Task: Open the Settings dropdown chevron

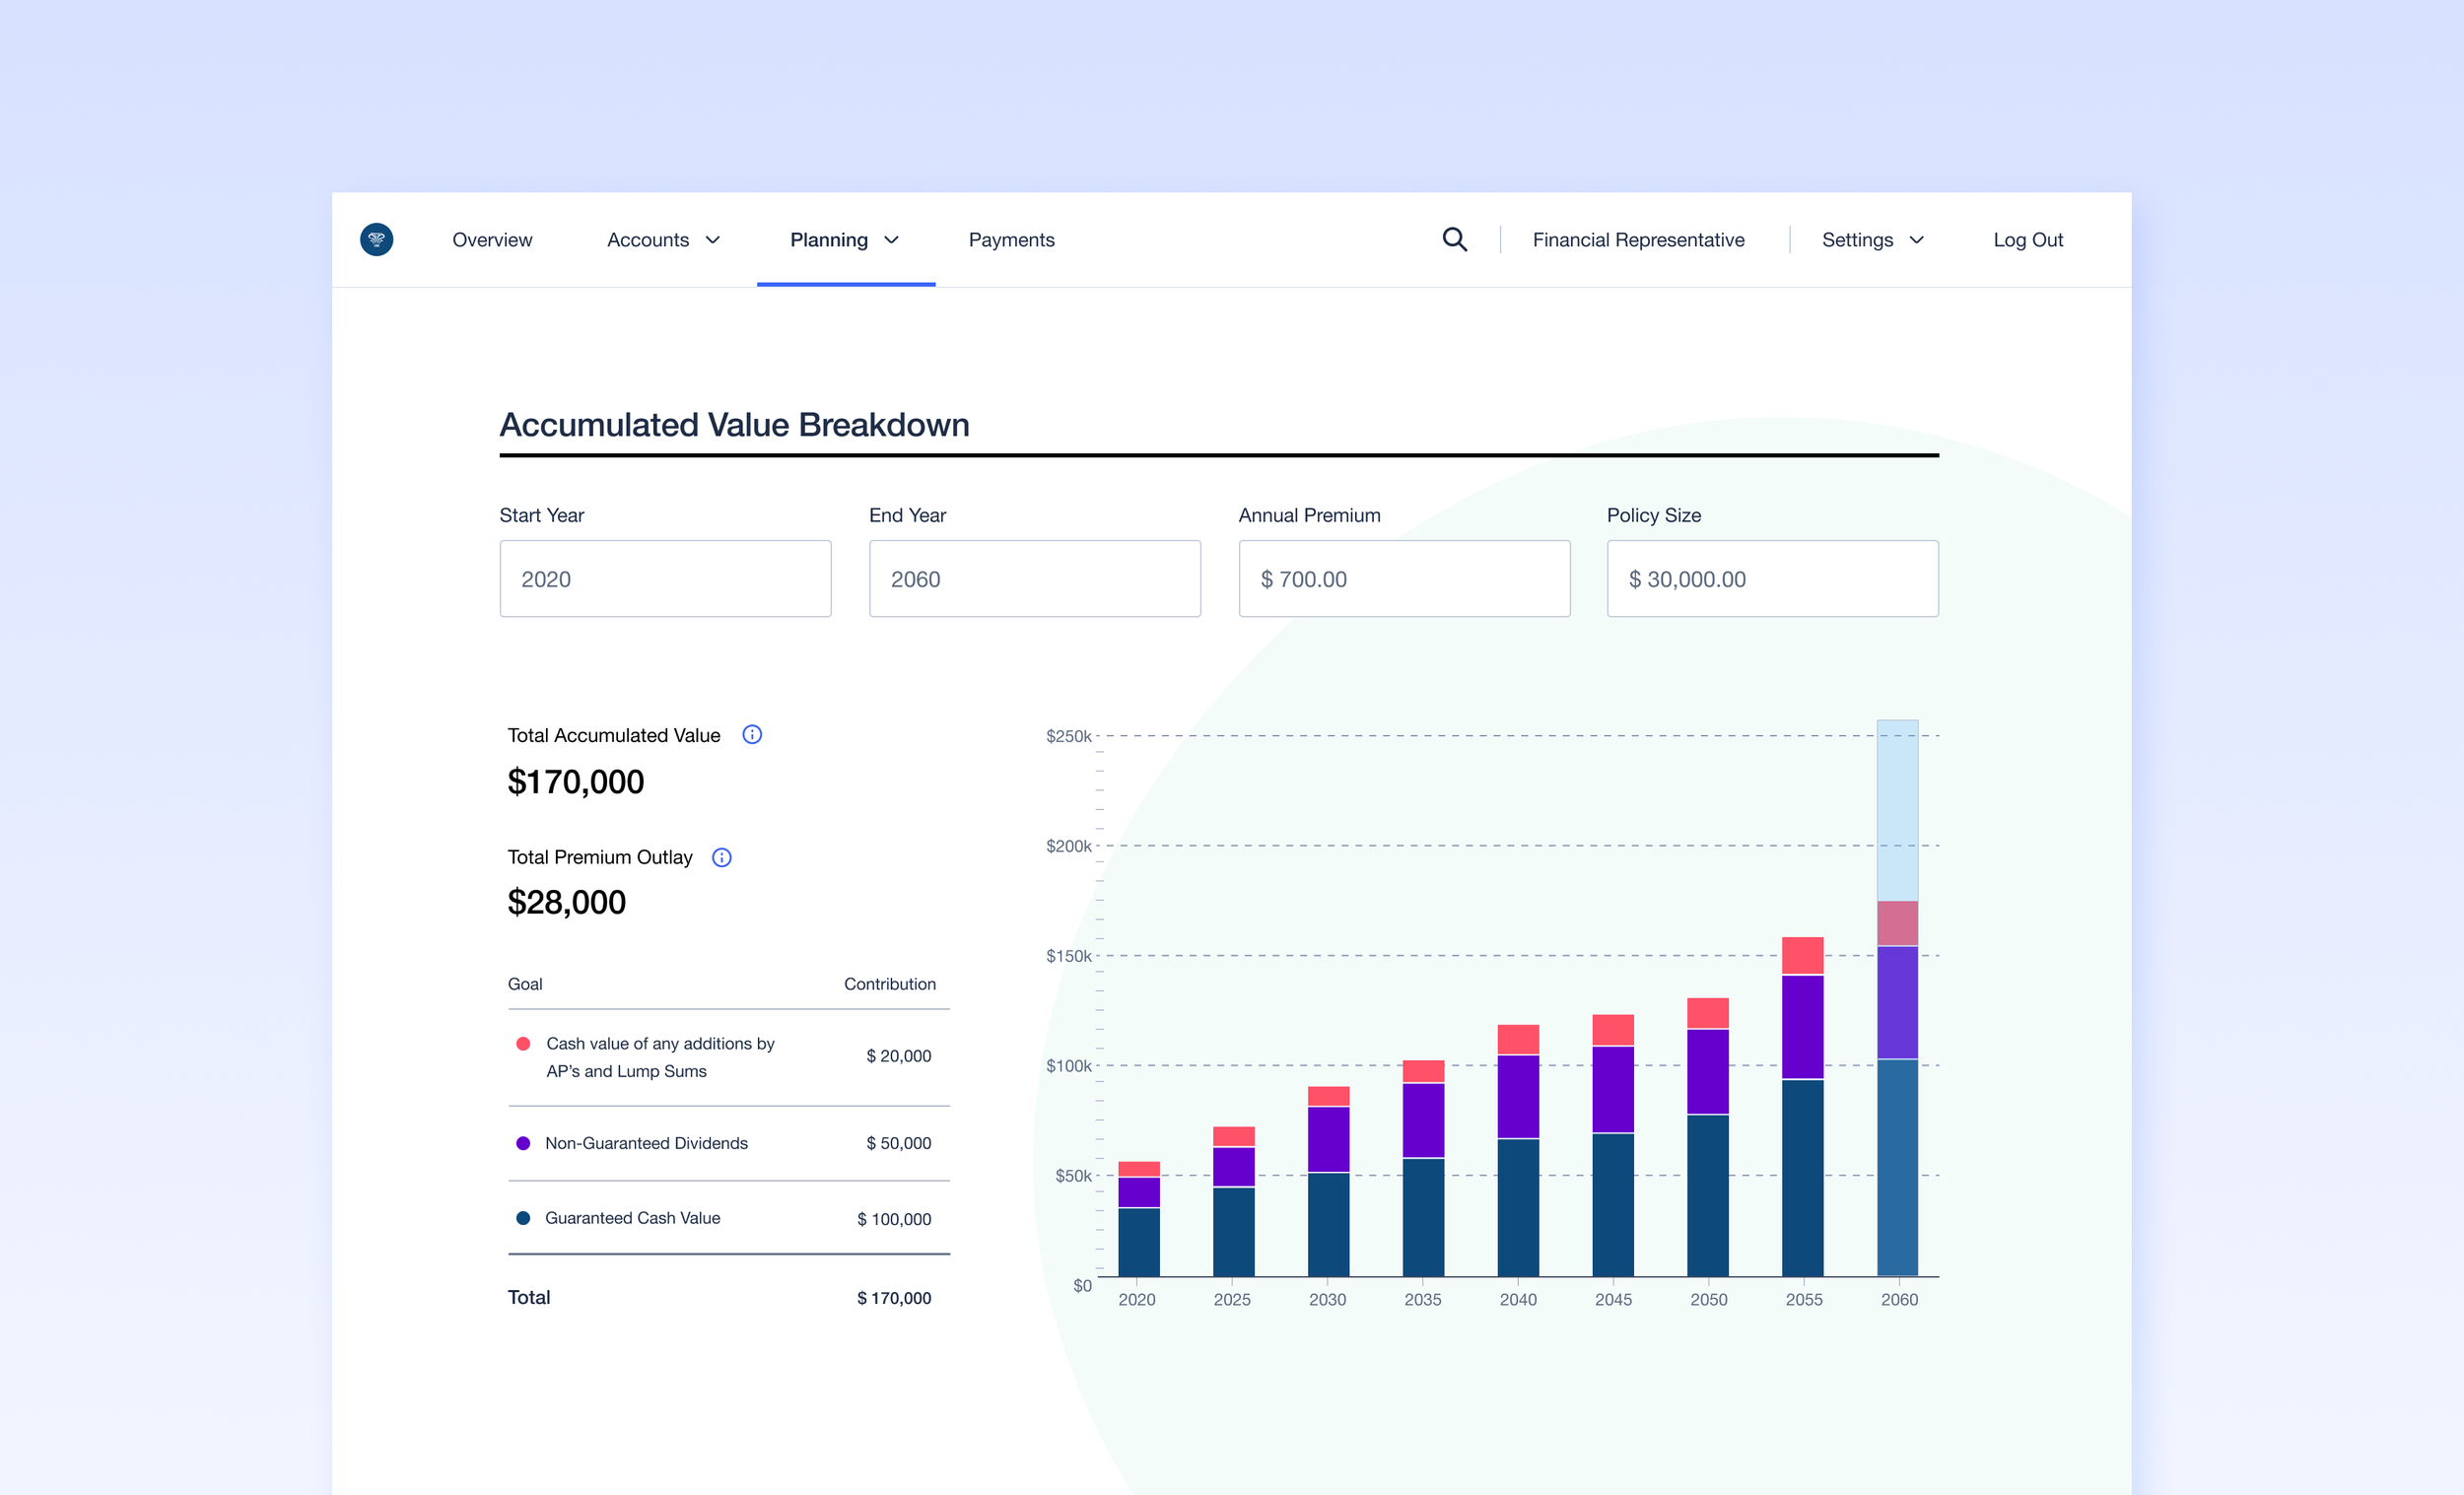Action: 1917,240
